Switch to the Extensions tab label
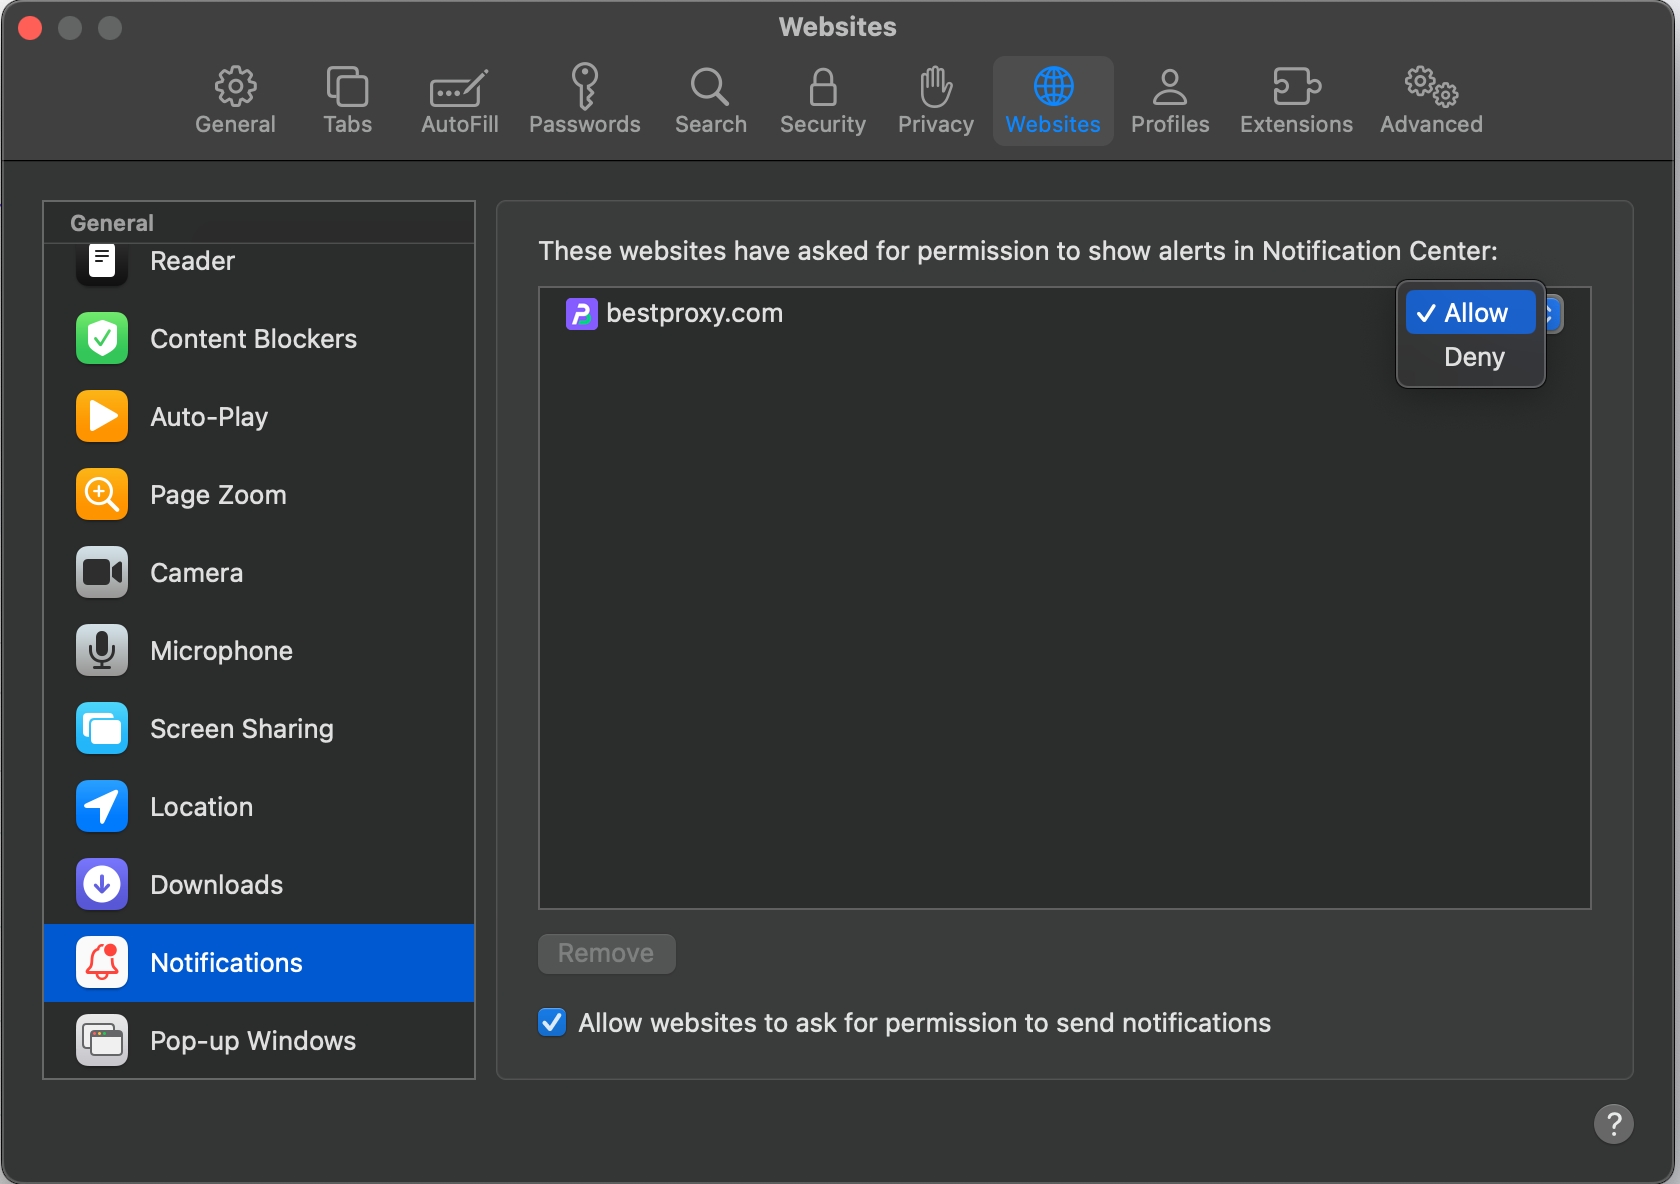The image size is (1680, 1184). [x=1297, y=125]
